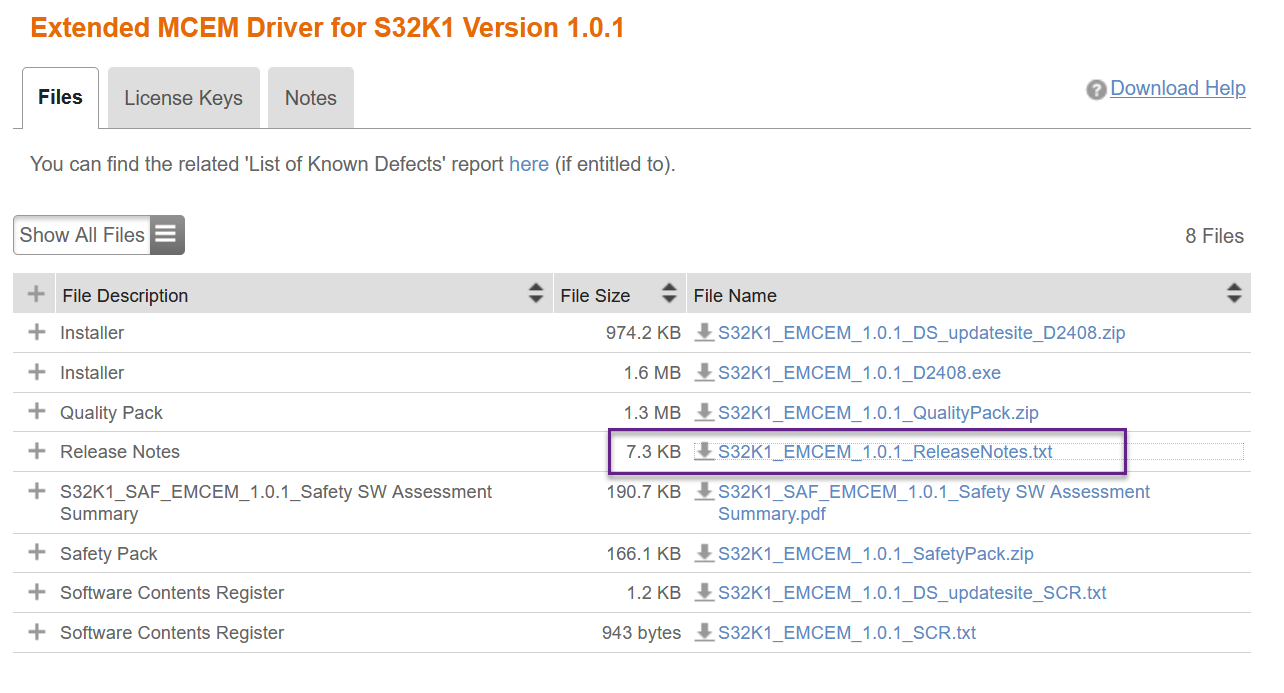Select the '1.3 MB' file size cell

click(652, 413)
